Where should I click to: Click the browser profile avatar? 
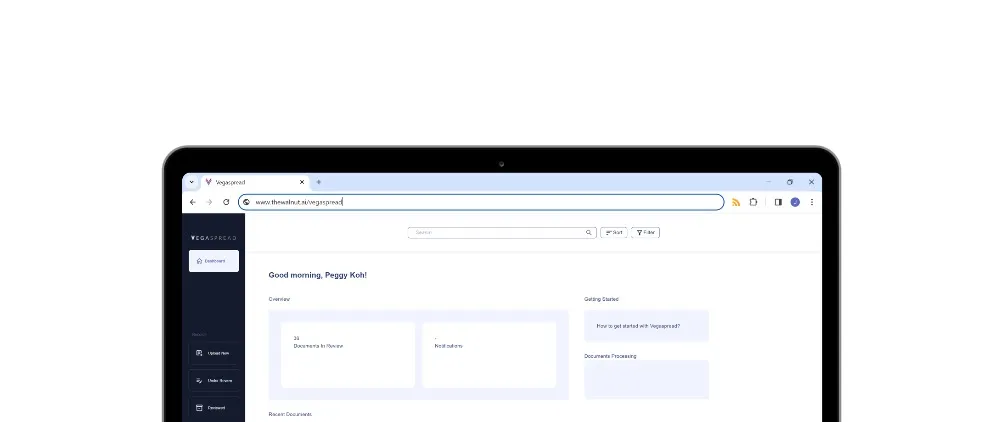(795, 202)
